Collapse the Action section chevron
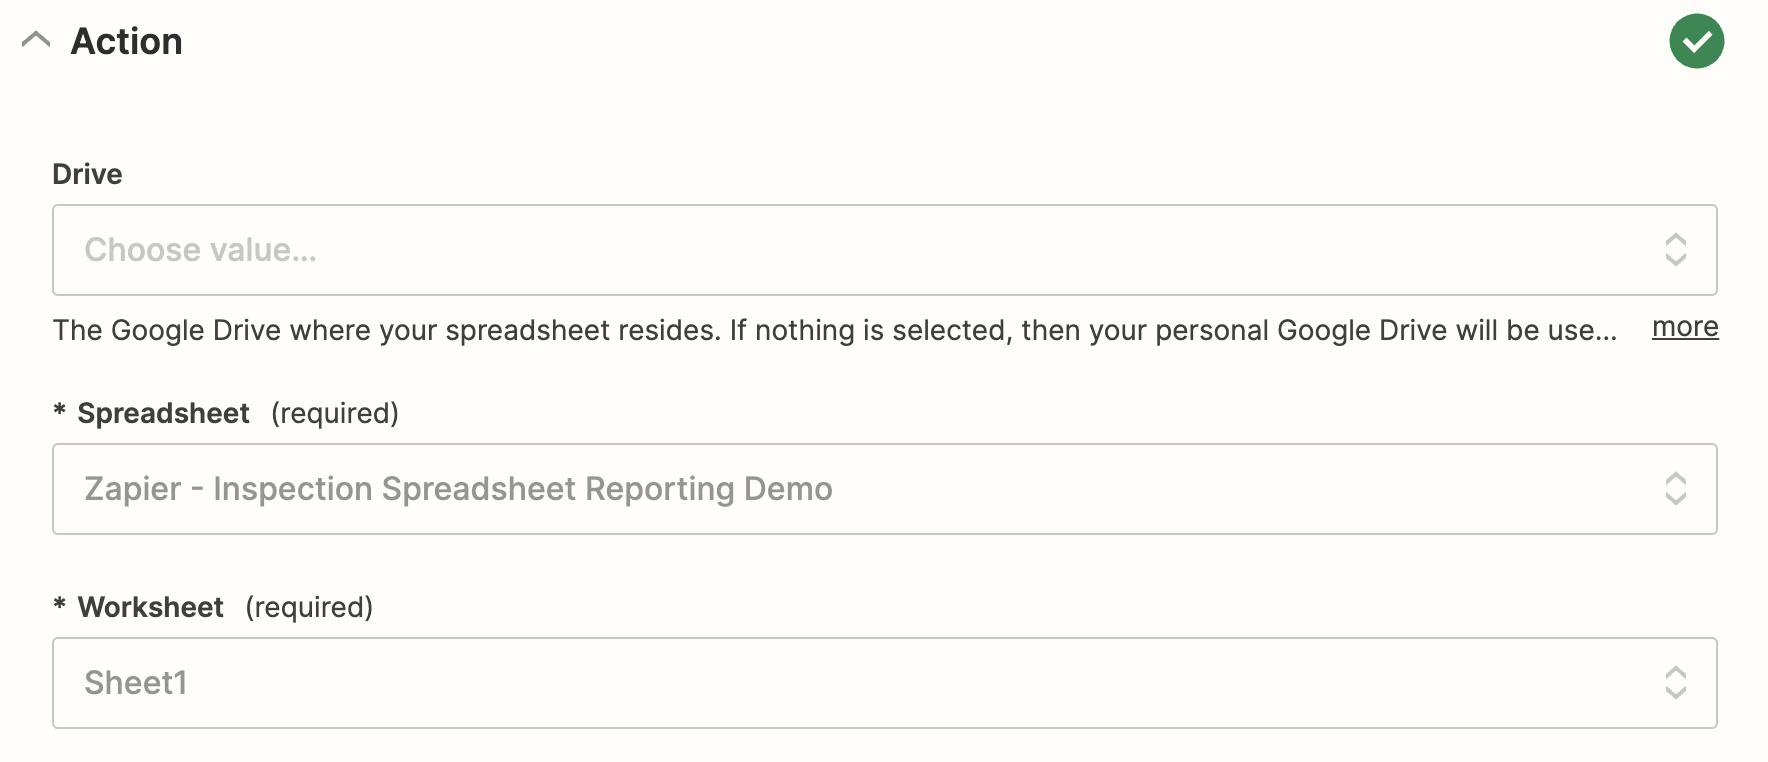 36,40
